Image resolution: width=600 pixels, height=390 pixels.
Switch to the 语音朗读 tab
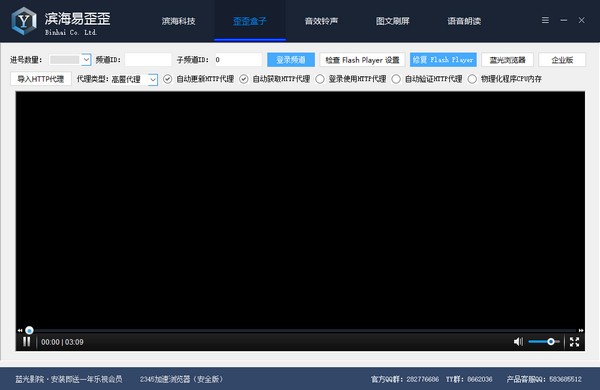[x=464, y=21]
